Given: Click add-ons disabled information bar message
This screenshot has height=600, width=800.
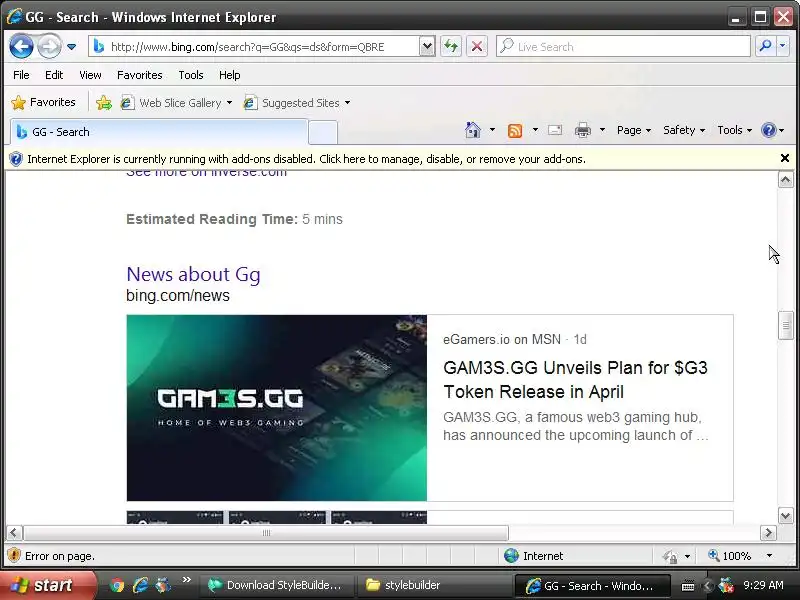Looking at the screenshot, I should click(306, 159).
